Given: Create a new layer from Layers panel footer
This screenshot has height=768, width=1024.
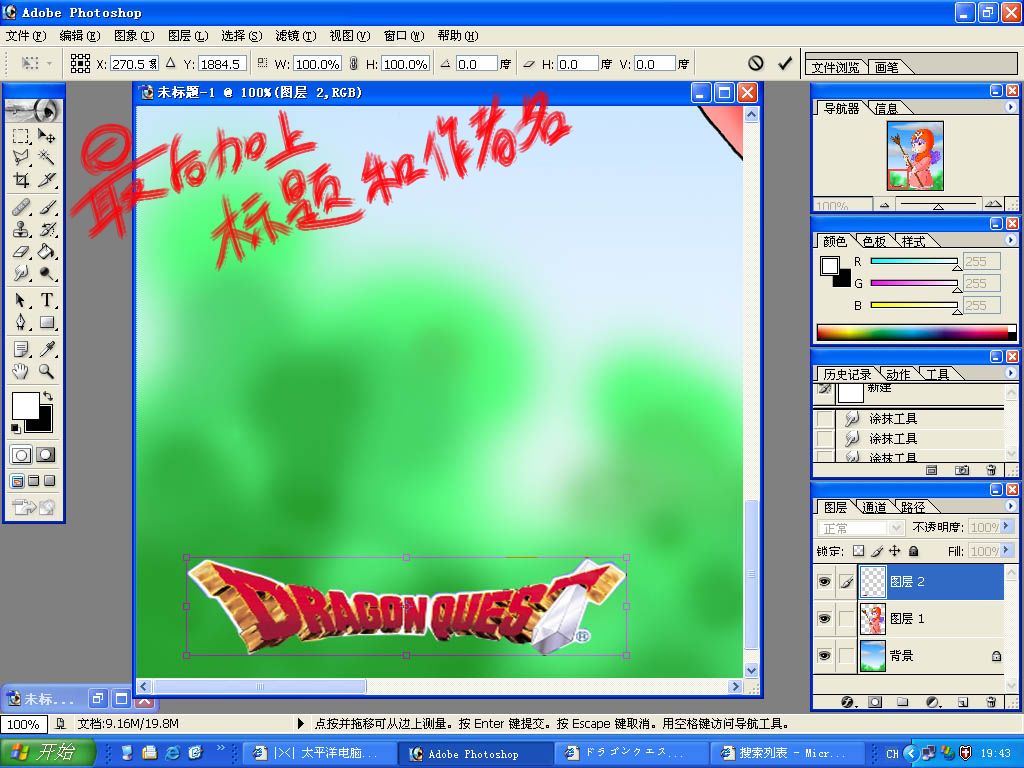Looking at the screenshot, I should [x=963, y=702].
